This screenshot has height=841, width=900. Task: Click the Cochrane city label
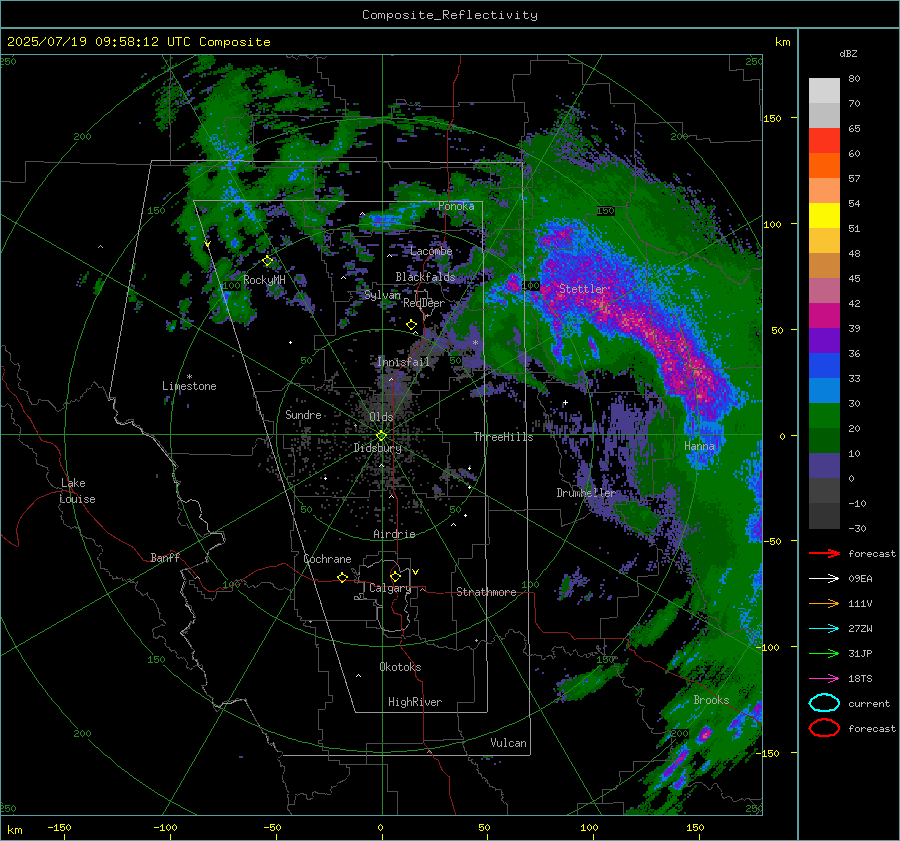tap(327, 559)
